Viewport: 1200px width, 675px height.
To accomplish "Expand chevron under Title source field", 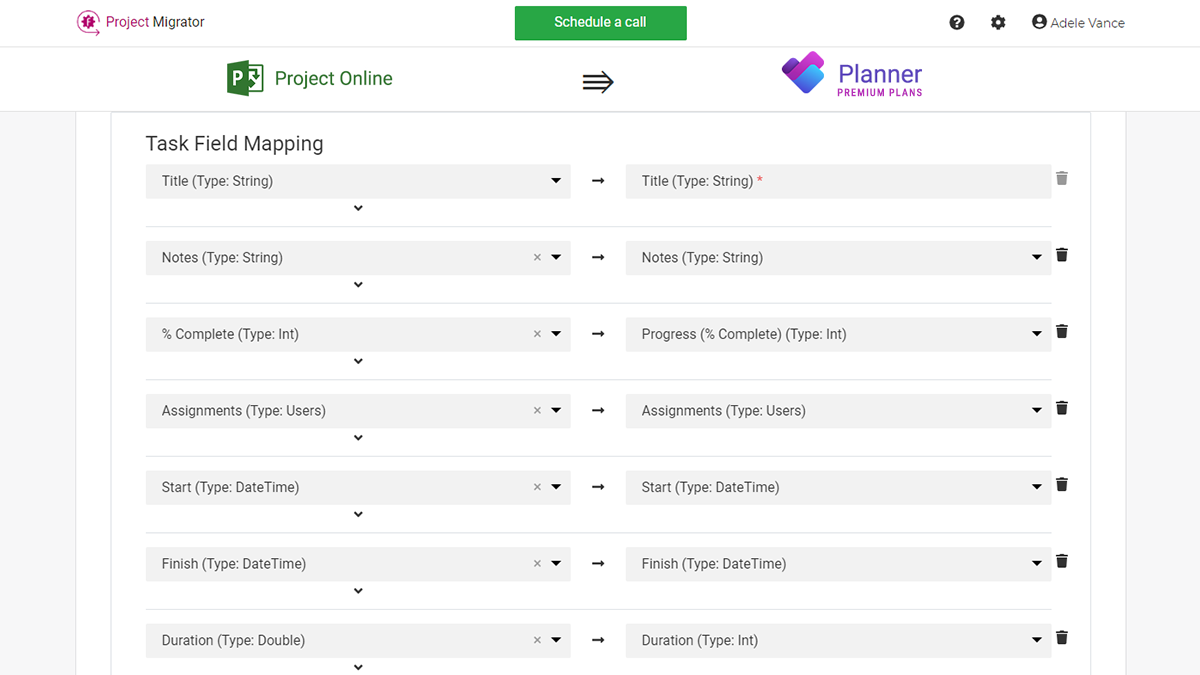I will tap(358, 209).
